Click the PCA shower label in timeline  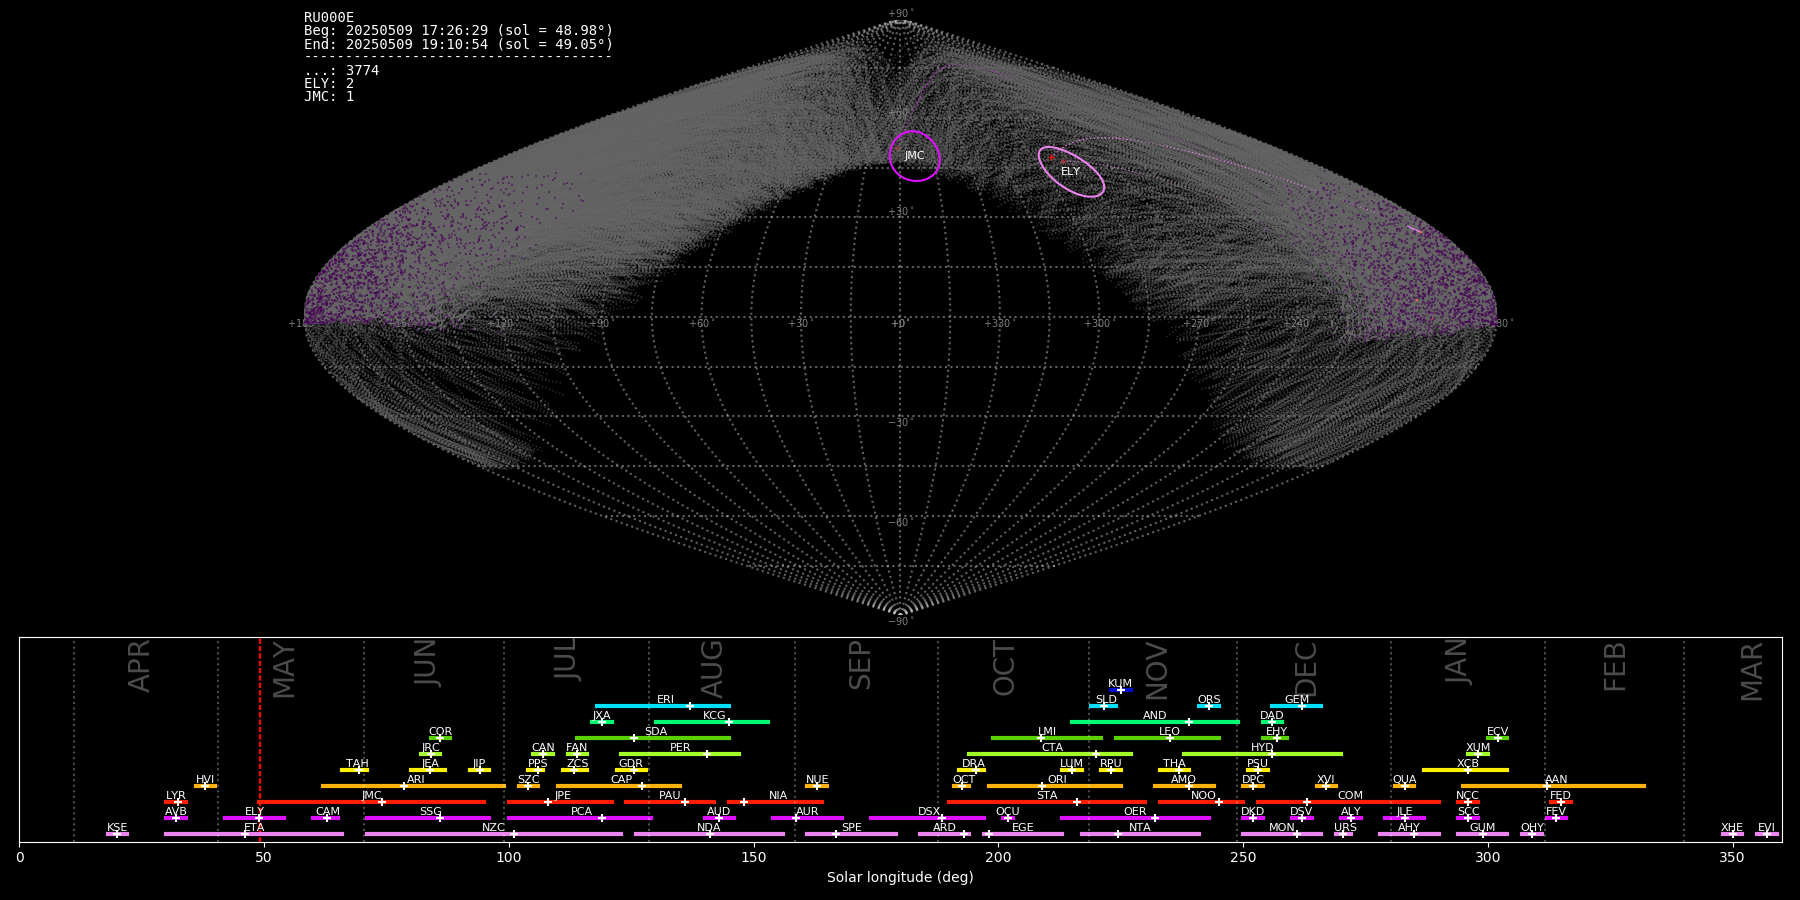pos(581,811)
